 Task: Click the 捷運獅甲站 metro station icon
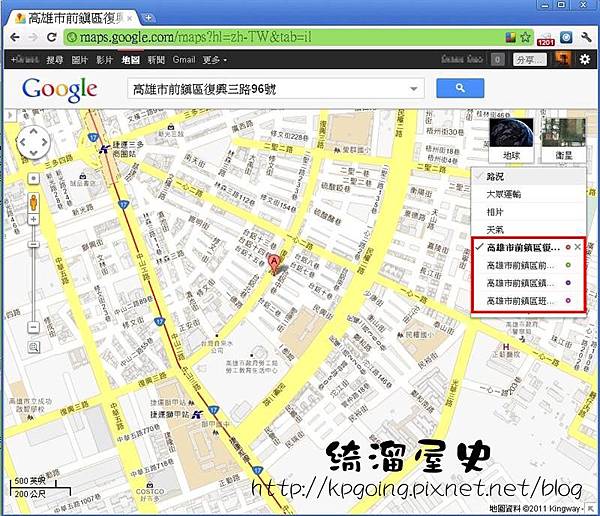coord(198,414)
